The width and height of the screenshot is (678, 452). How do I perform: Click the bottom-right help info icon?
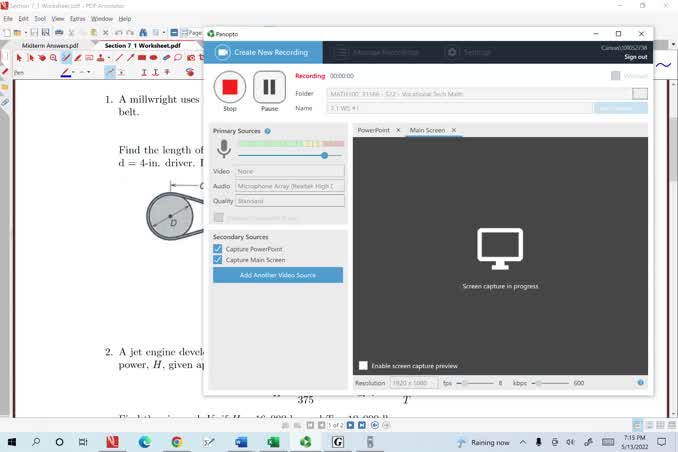pyautogui.click(x=641, y=382)
